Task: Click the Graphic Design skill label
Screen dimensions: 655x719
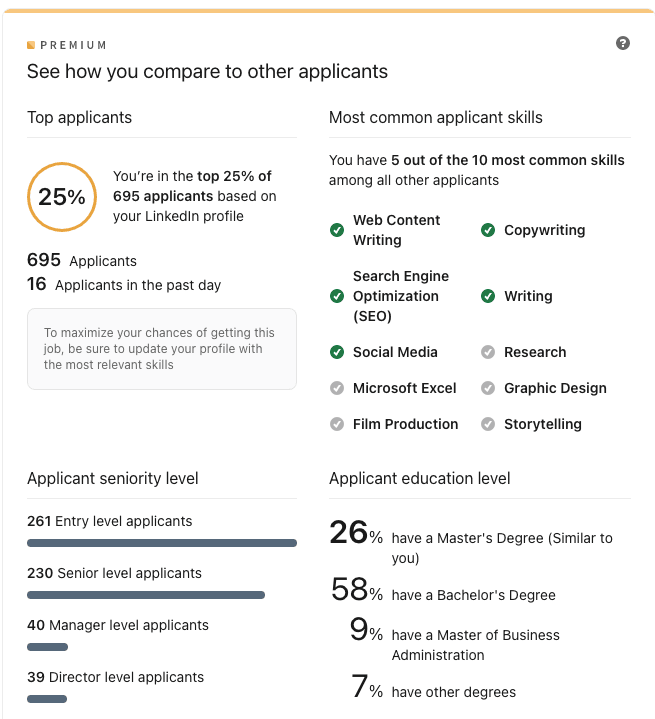Action: (555, 388)
